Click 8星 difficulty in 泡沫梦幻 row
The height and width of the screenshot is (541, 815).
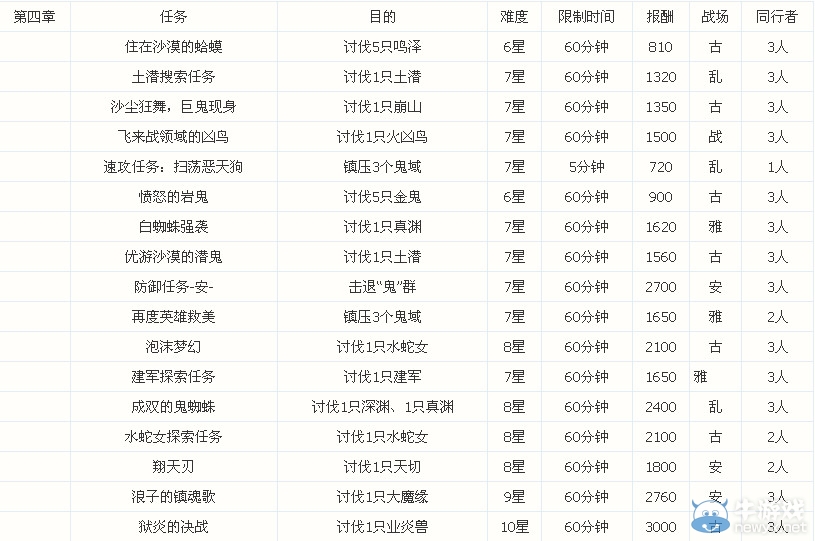click(x=514, y=347)
